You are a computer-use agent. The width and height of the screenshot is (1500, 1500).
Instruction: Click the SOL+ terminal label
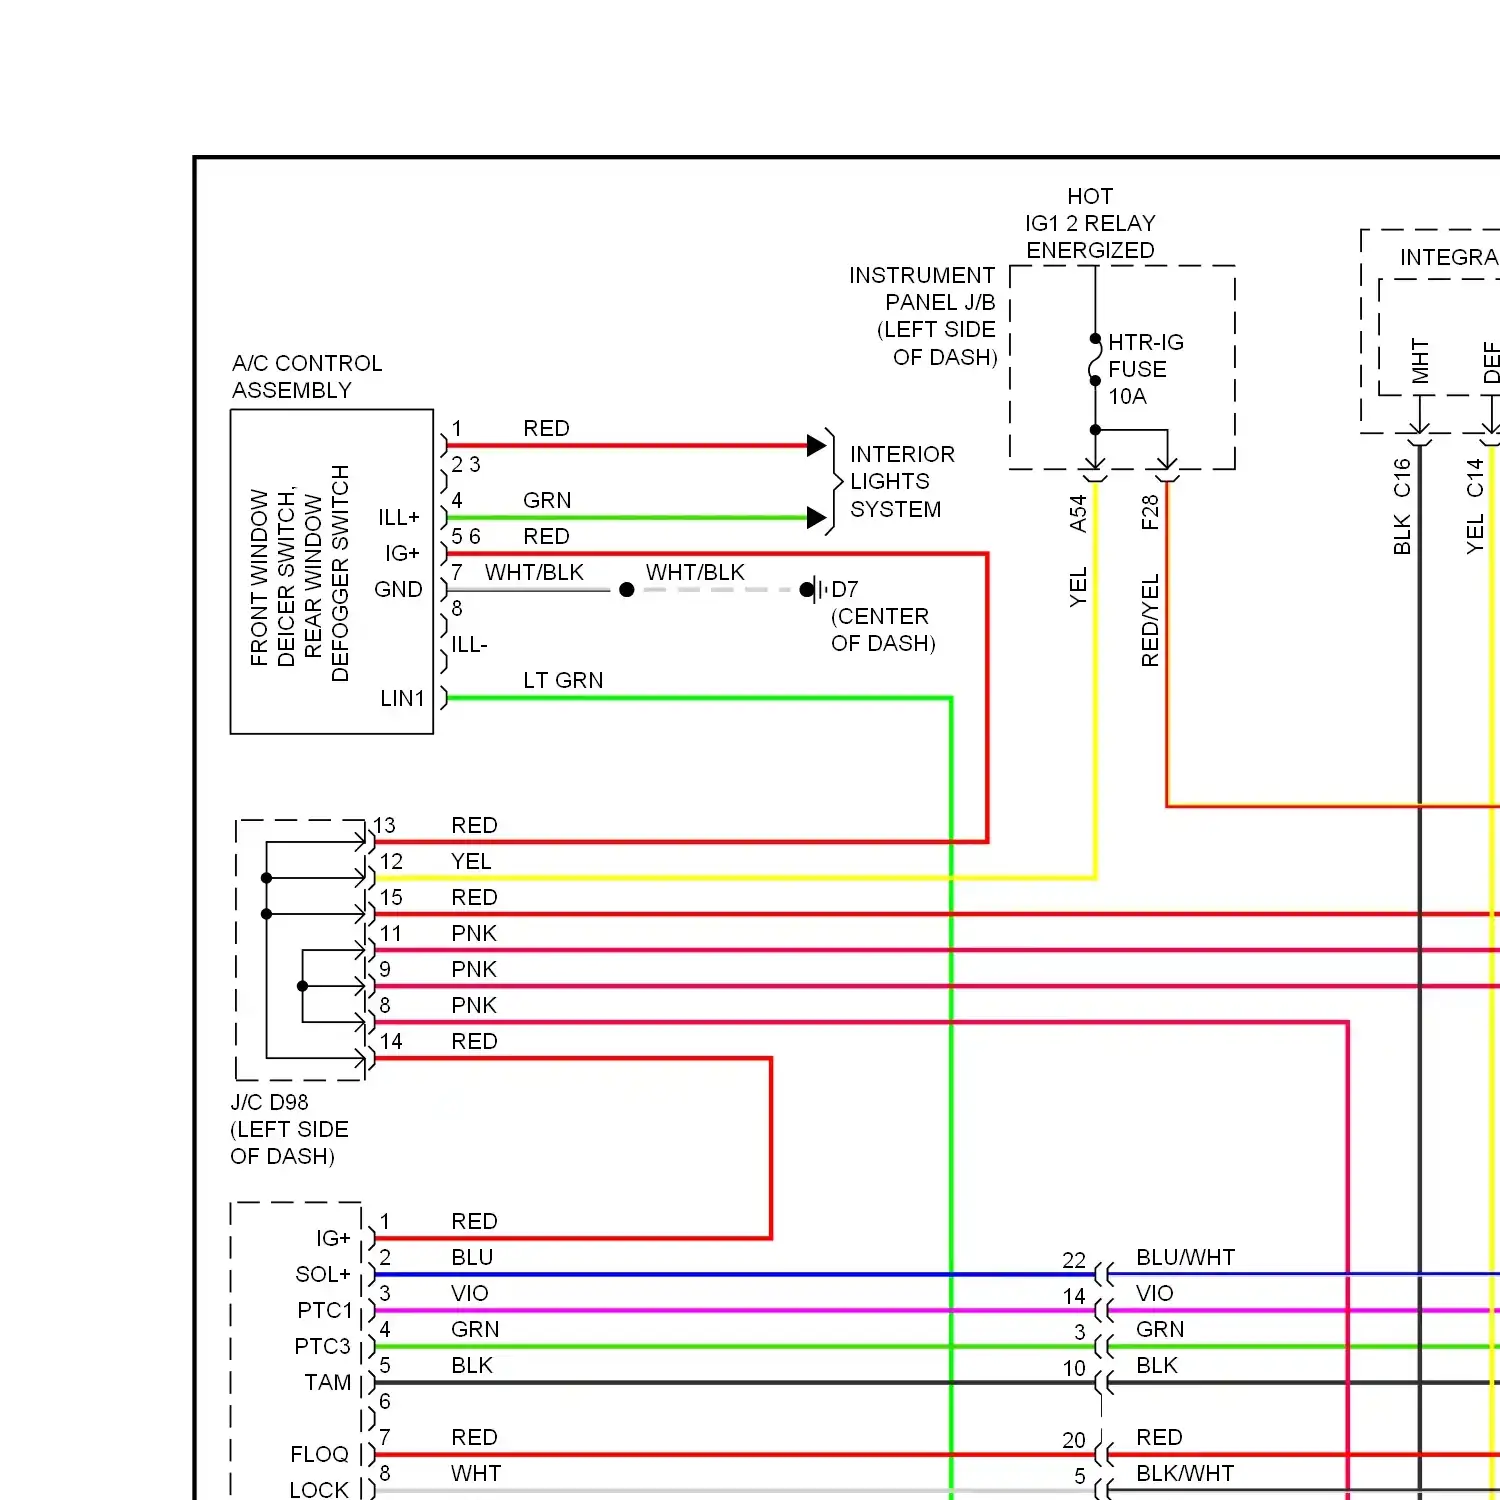[323, 1274]
